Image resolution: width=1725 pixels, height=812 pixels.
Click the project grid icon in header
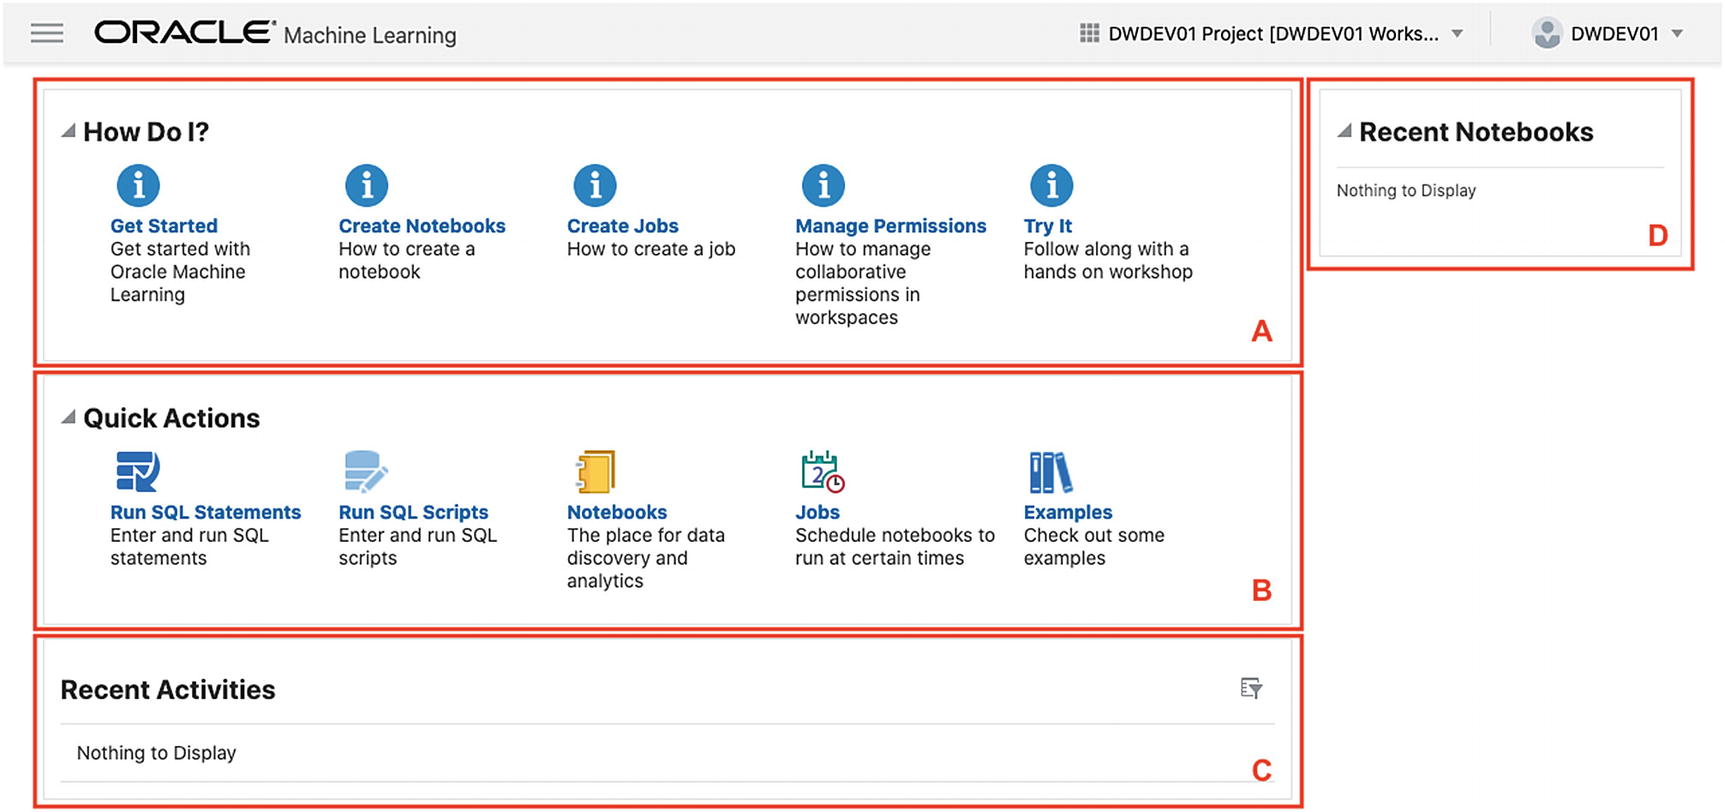point(1090,33)
